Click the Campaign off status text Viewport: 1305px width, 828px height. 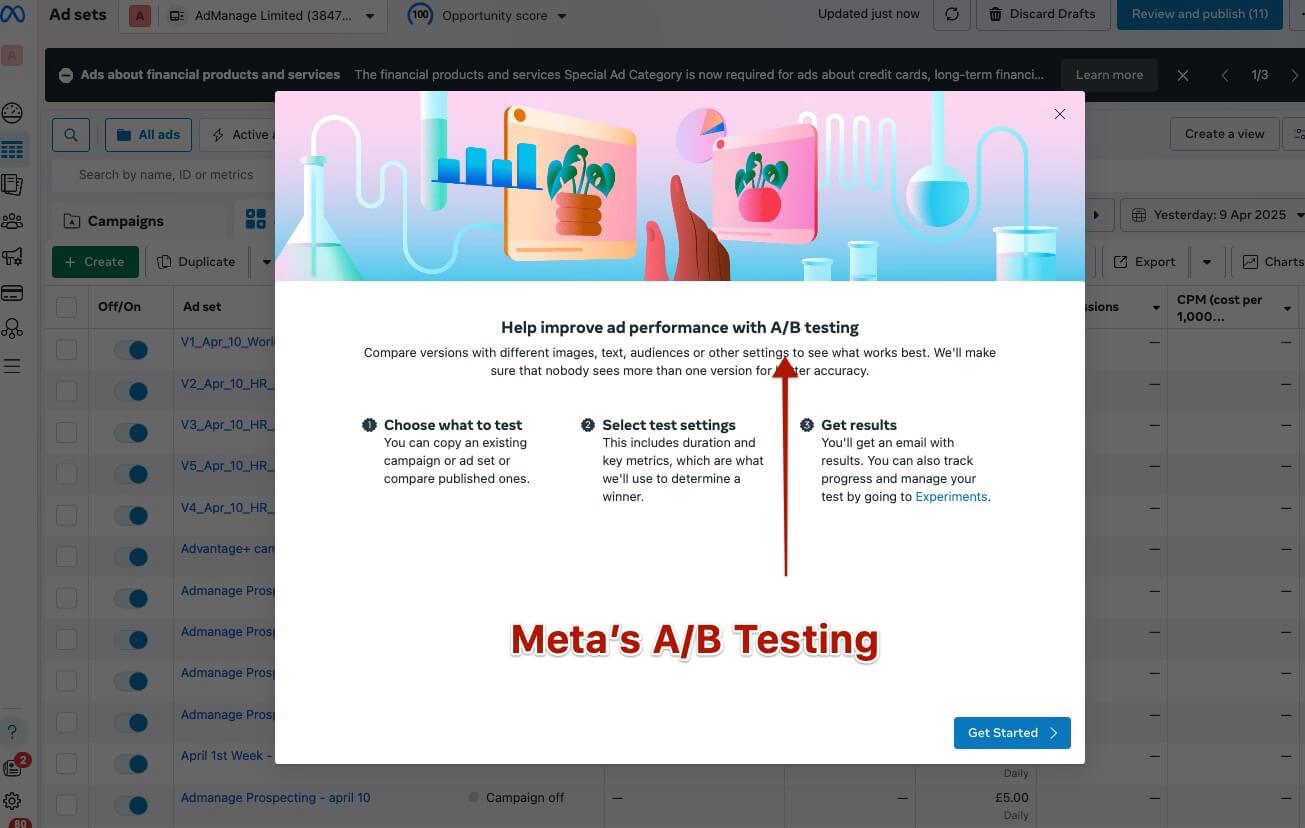click(524, 798)
